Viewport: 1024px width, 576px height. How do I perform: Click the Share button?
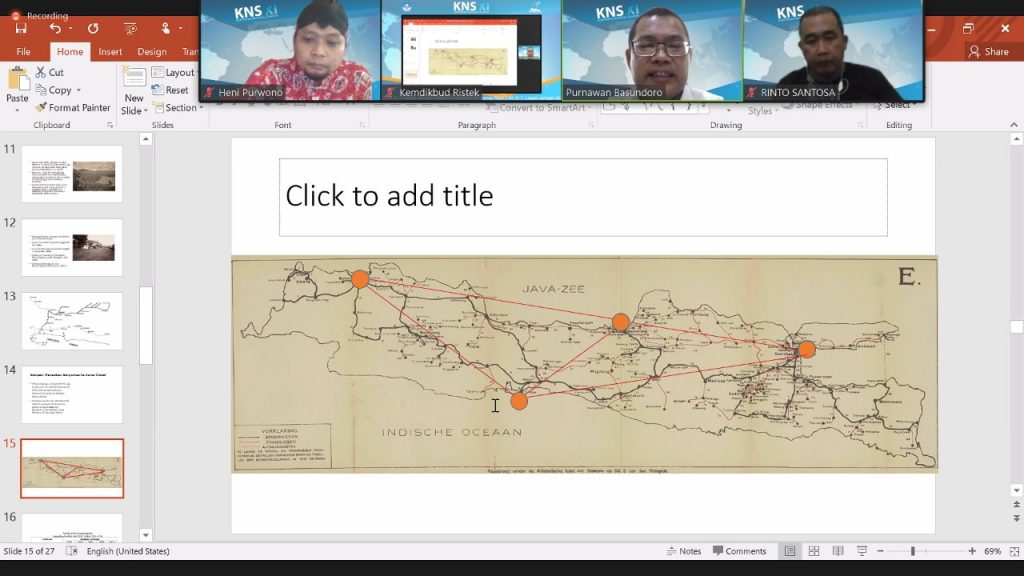[x=988, y=52]
